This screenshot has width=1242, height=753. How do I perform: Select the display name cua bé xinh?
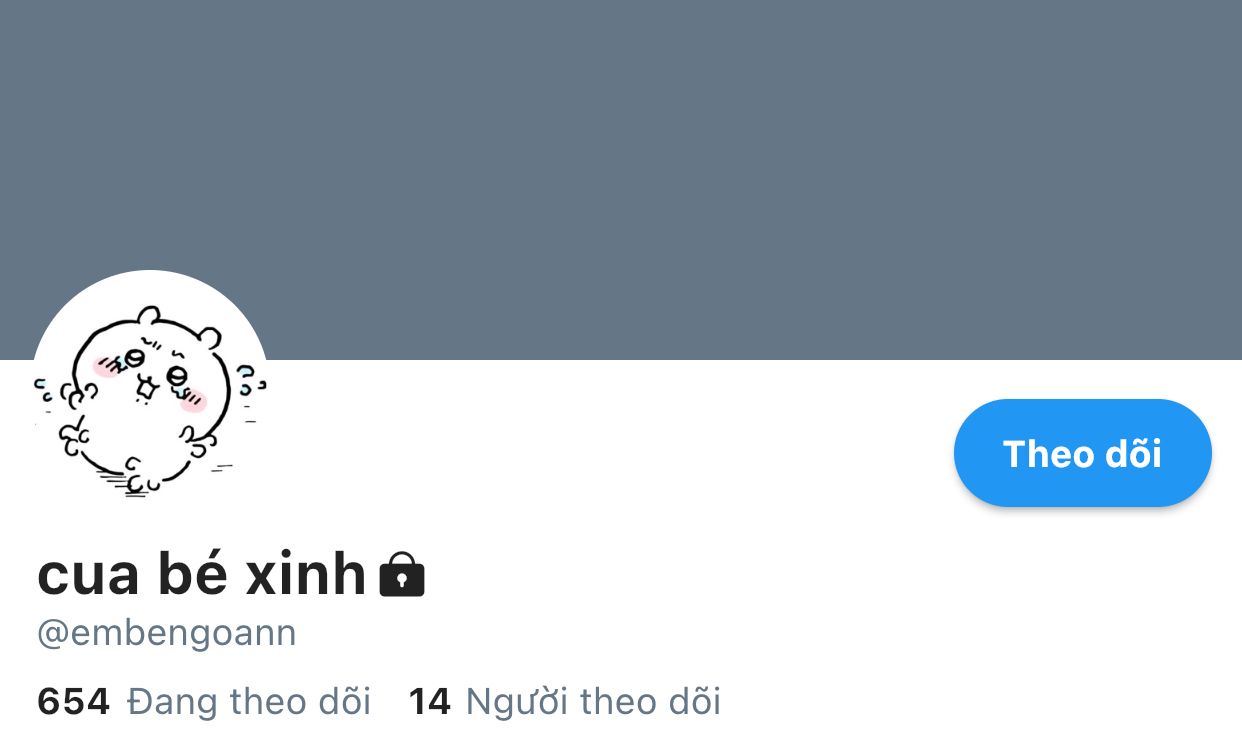(201, 574)
